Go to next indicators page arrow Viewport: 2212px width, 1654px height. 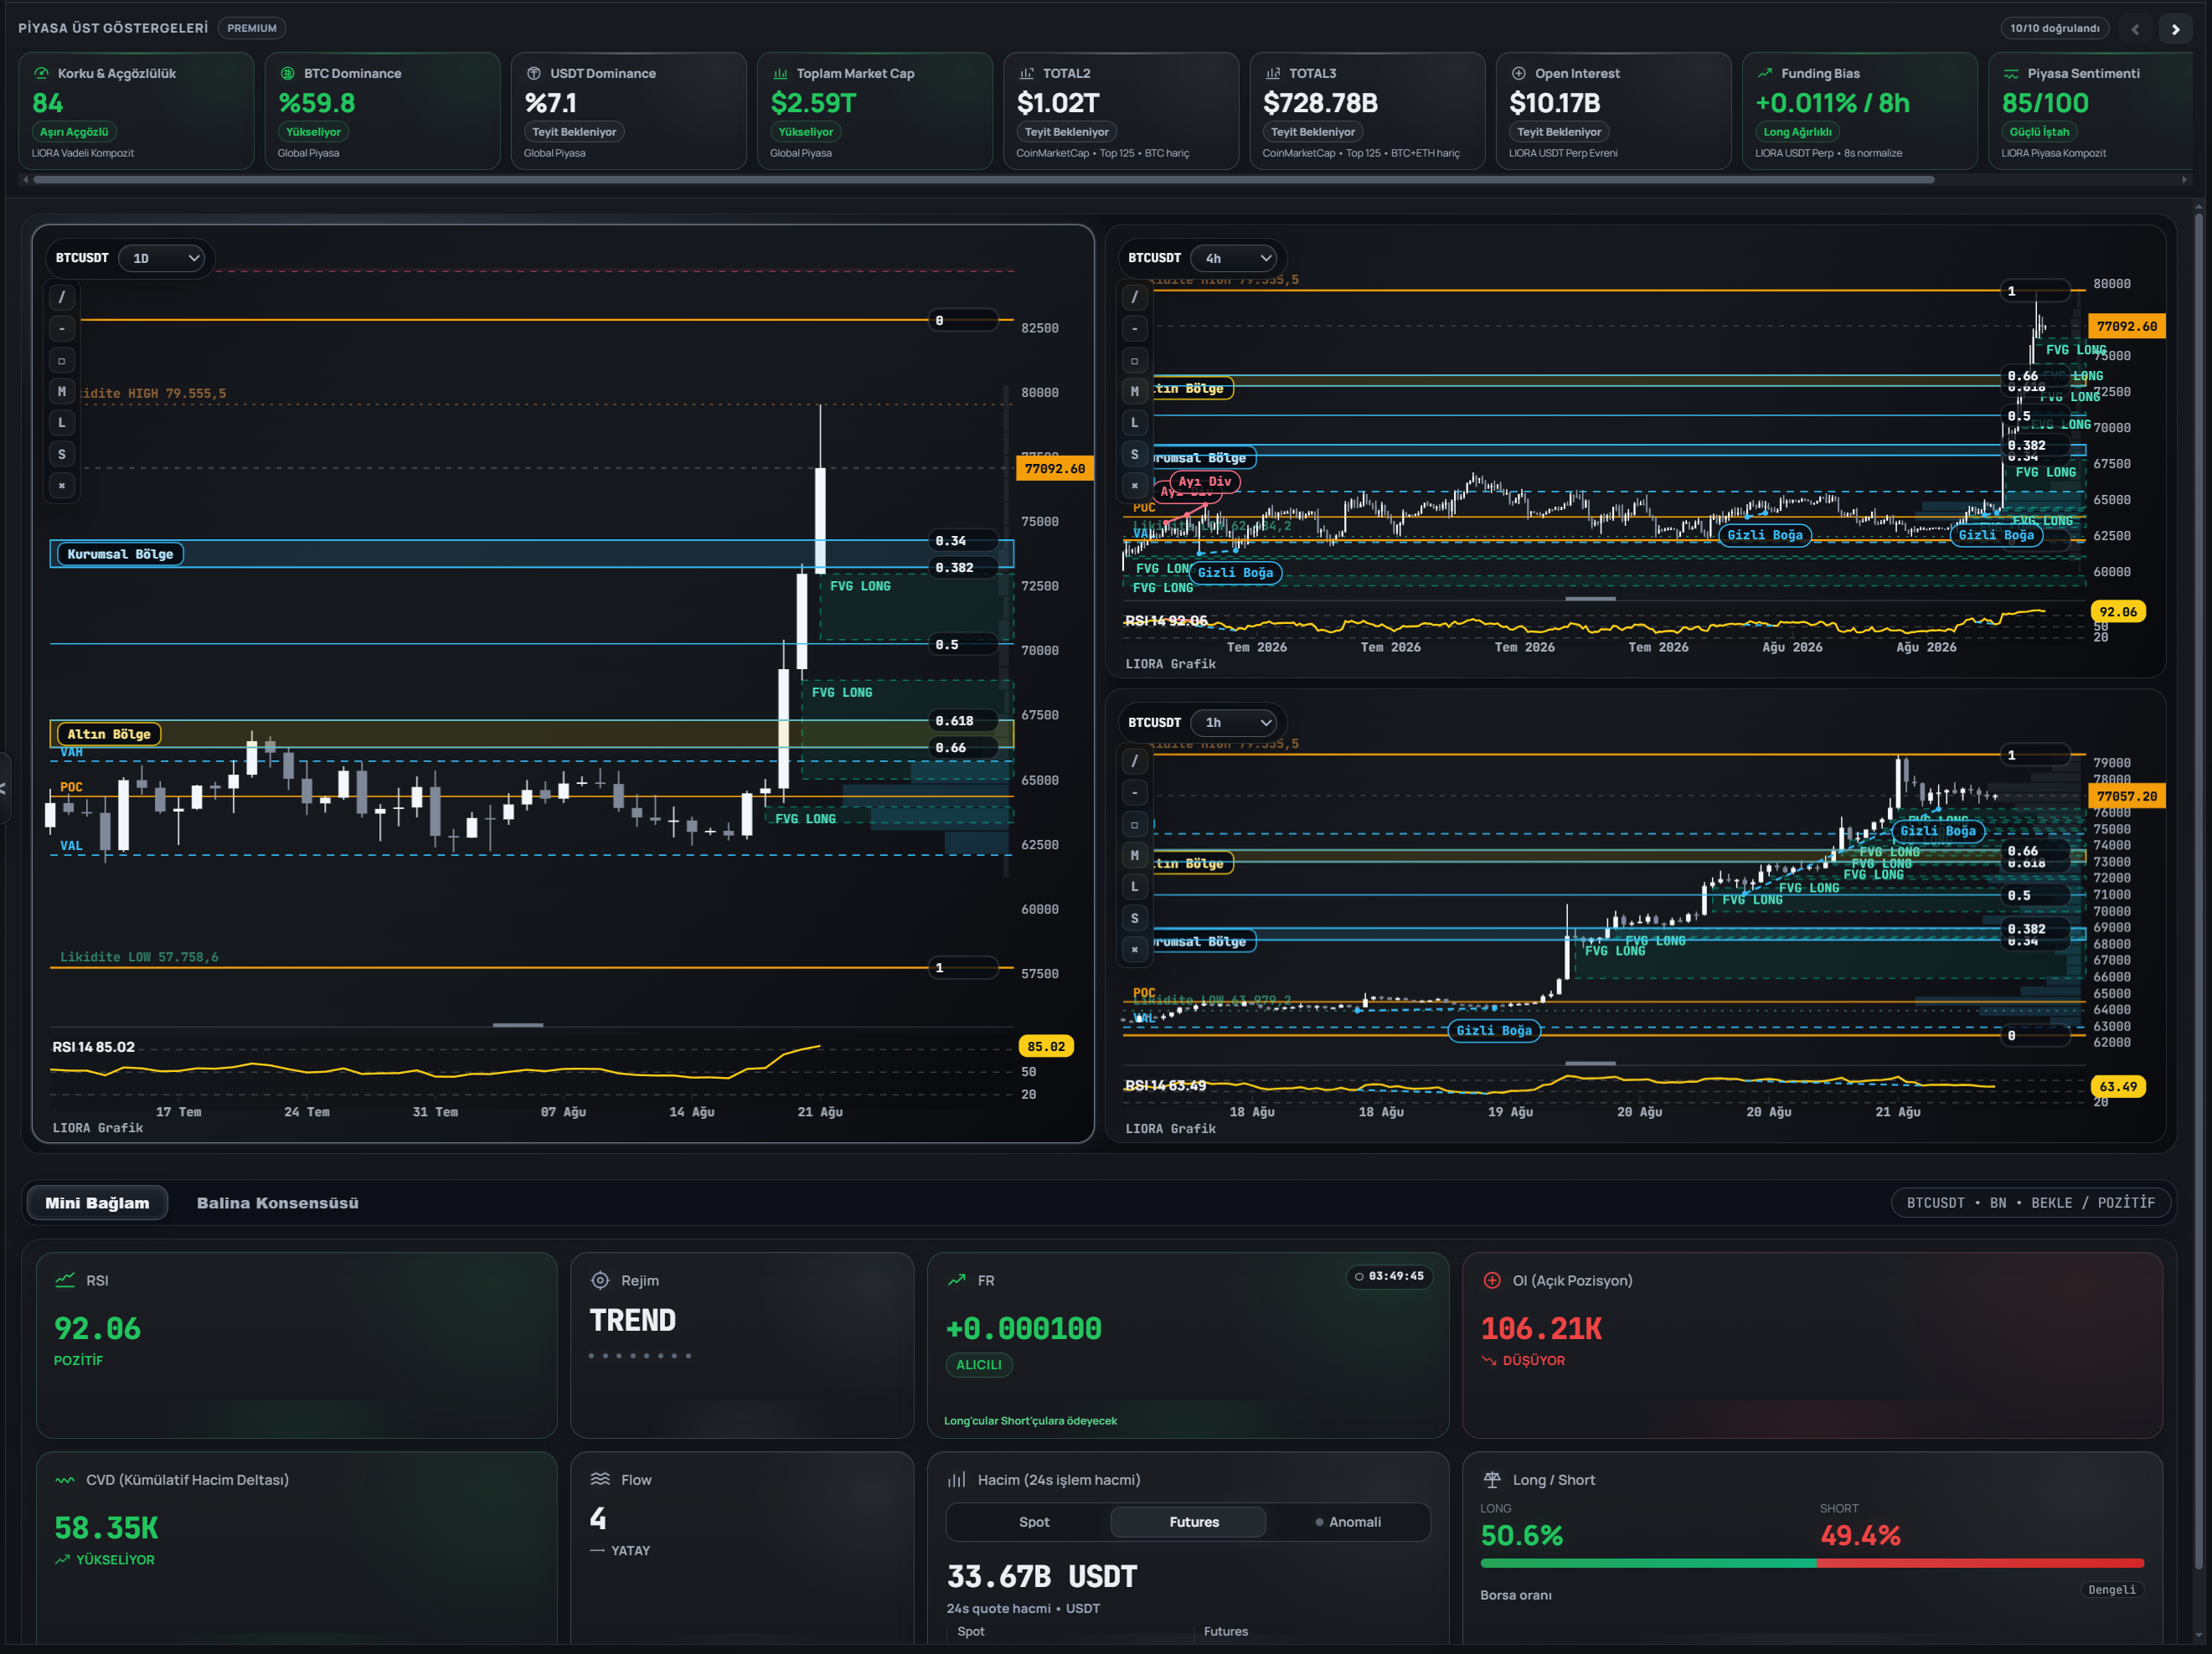(2175, 29)
